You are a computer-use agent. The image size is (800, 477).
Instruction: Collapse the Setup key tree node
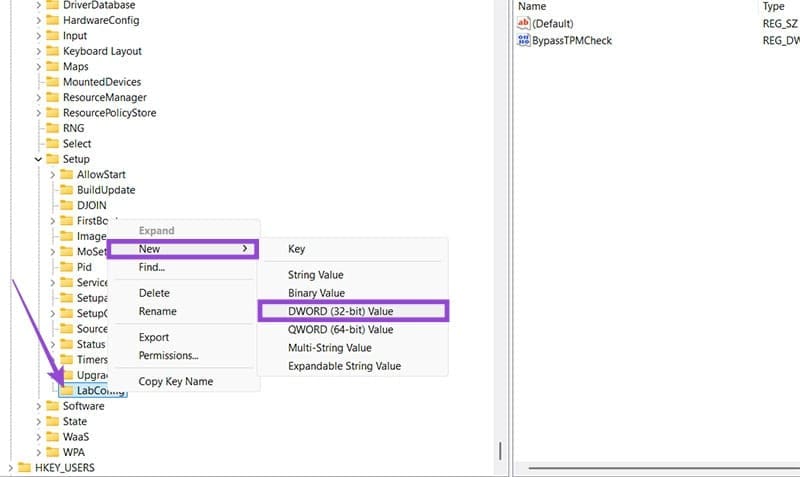point(38,159)
